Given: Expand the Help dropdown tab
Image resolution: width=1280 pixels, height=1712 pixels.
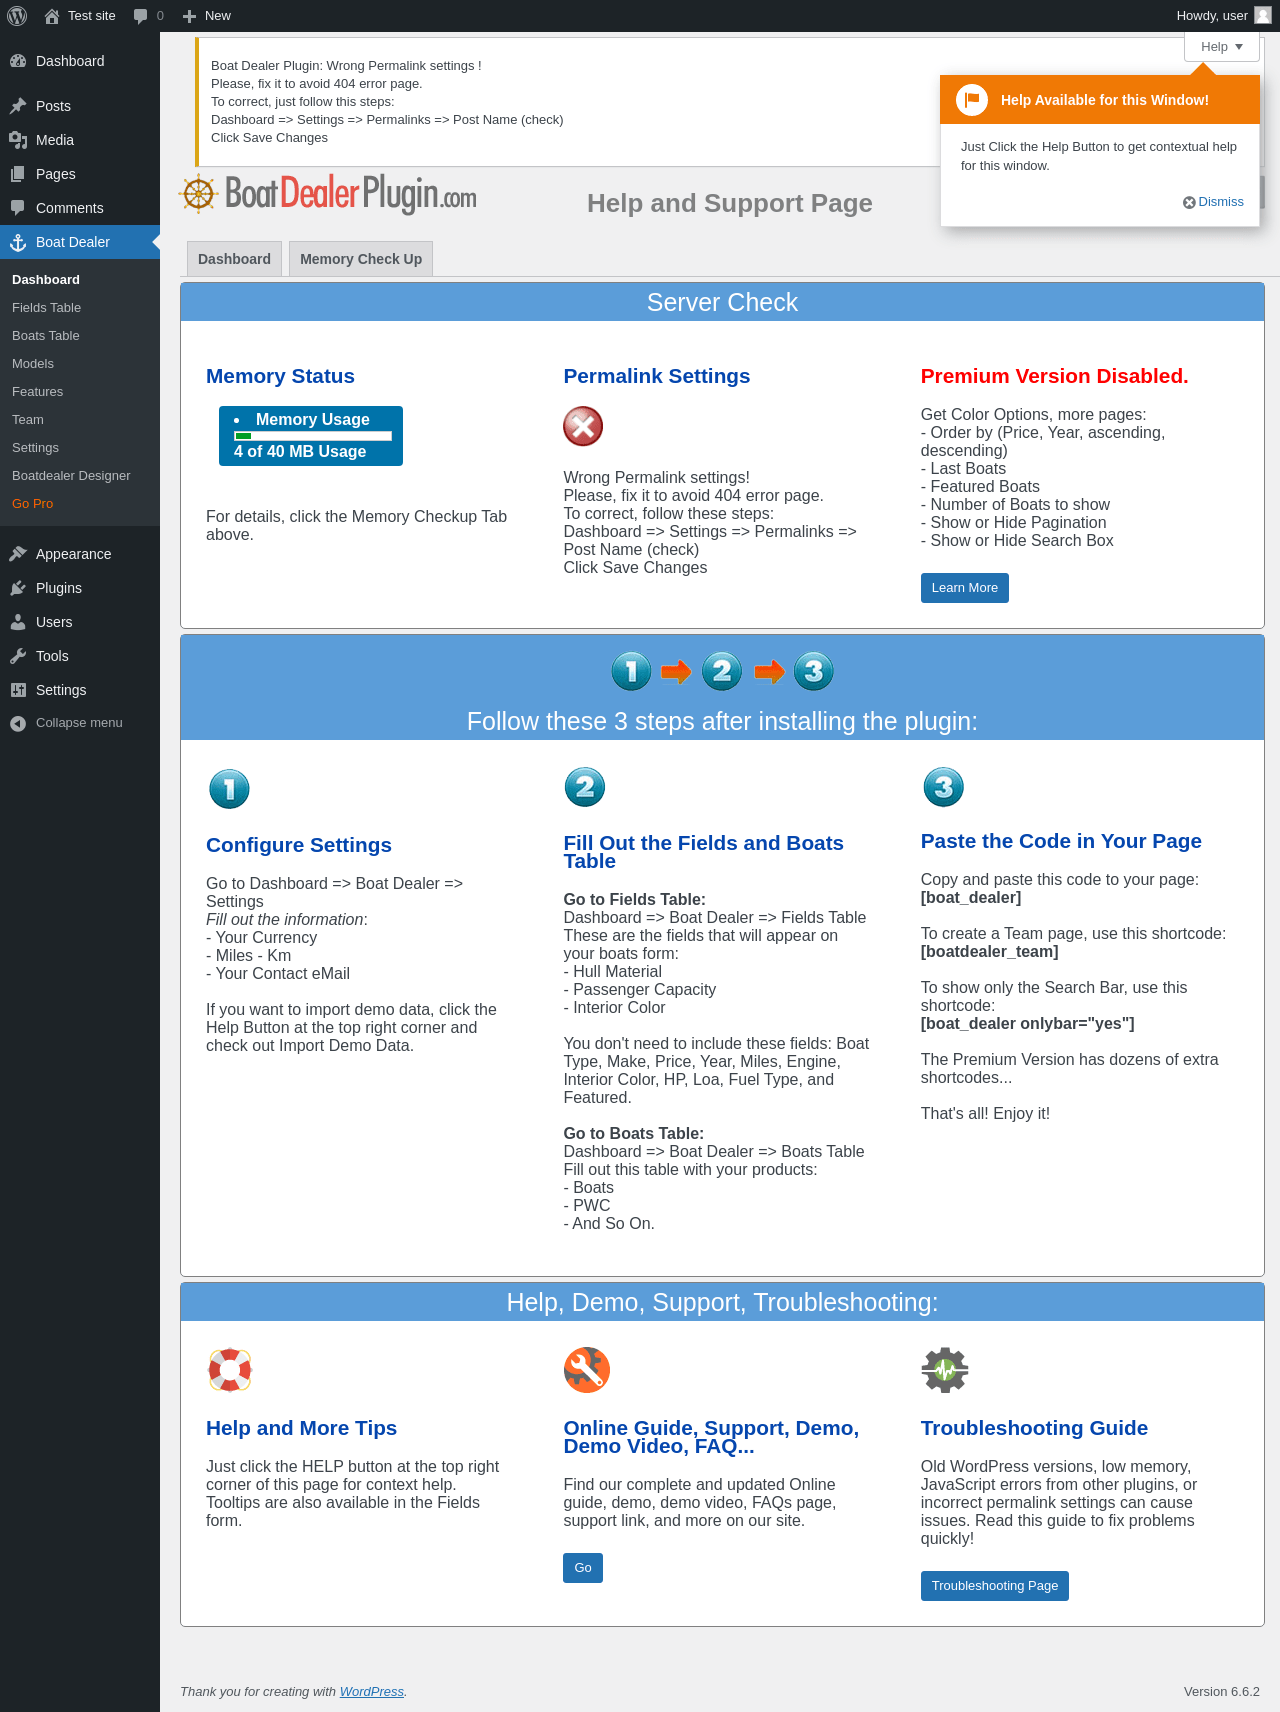Looking at the screenshot, I should tap(1222, 47).
